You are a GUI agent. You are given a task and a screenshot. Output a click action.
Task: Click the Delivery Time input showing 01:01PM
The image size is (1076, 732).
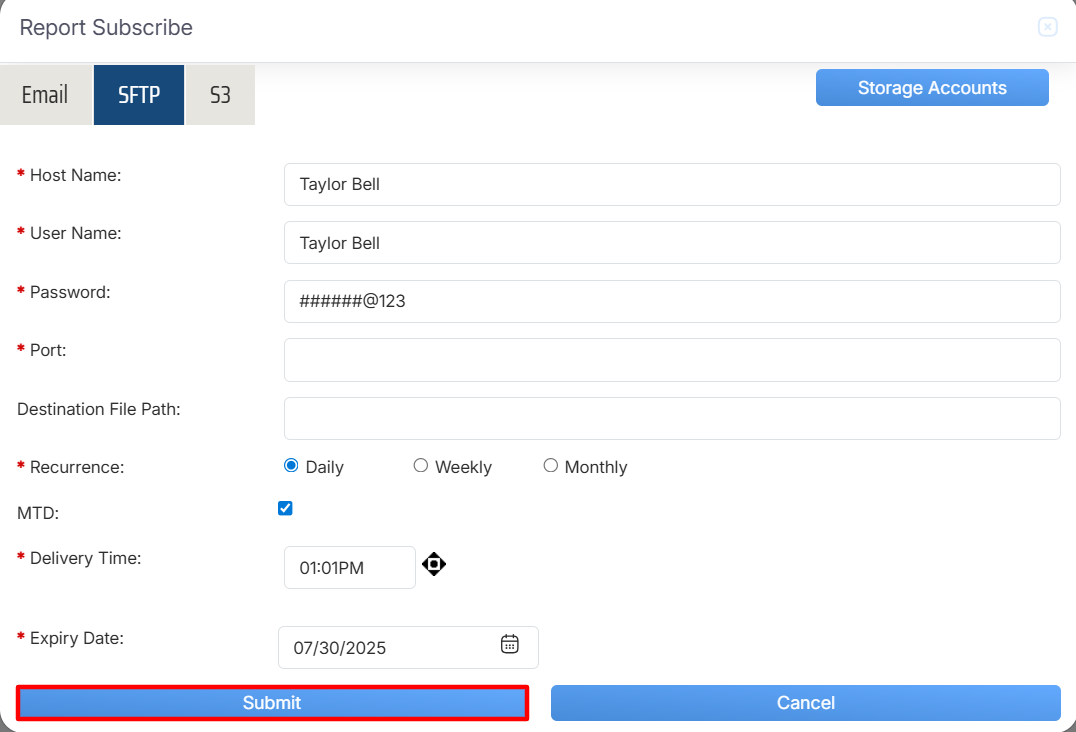tap(349, 568)
